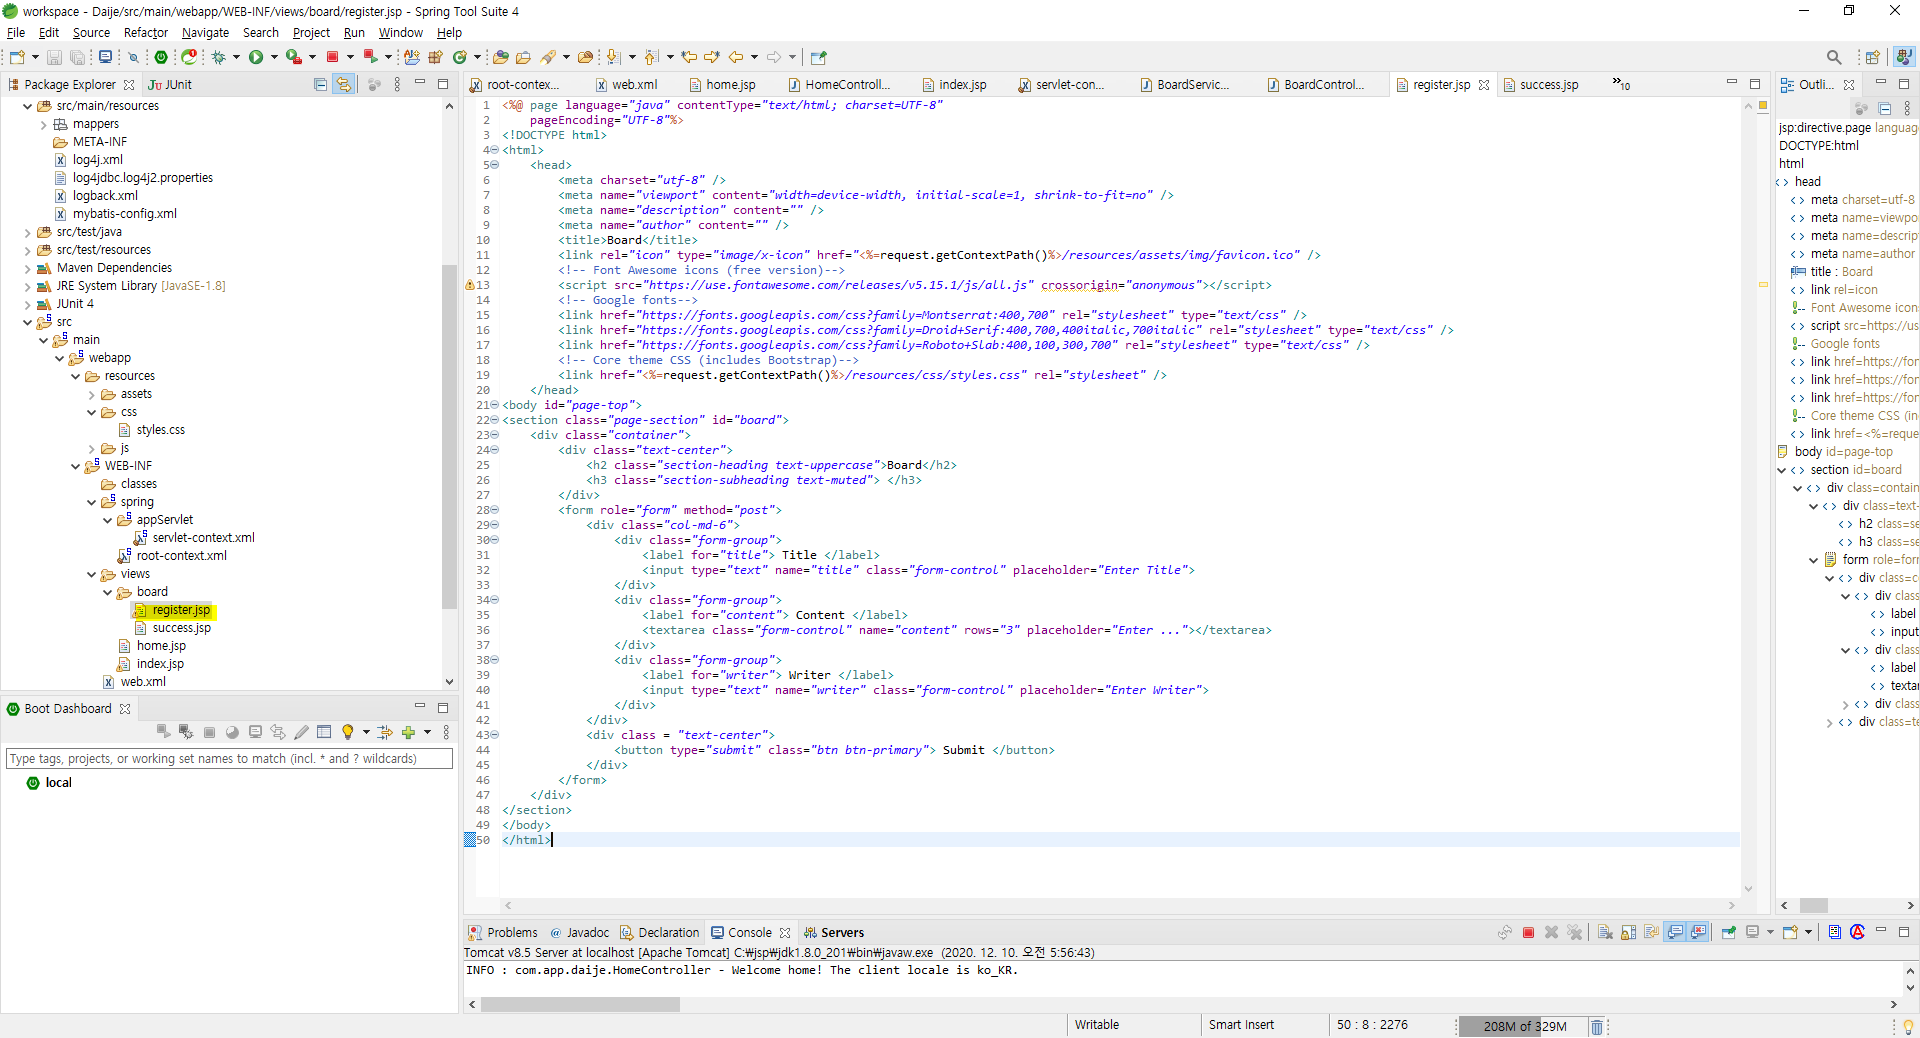This screenshot has height=1038, width=1920.
Task: Click the toolbar Search magnifier icon
Action: (x=1834, y=57)
